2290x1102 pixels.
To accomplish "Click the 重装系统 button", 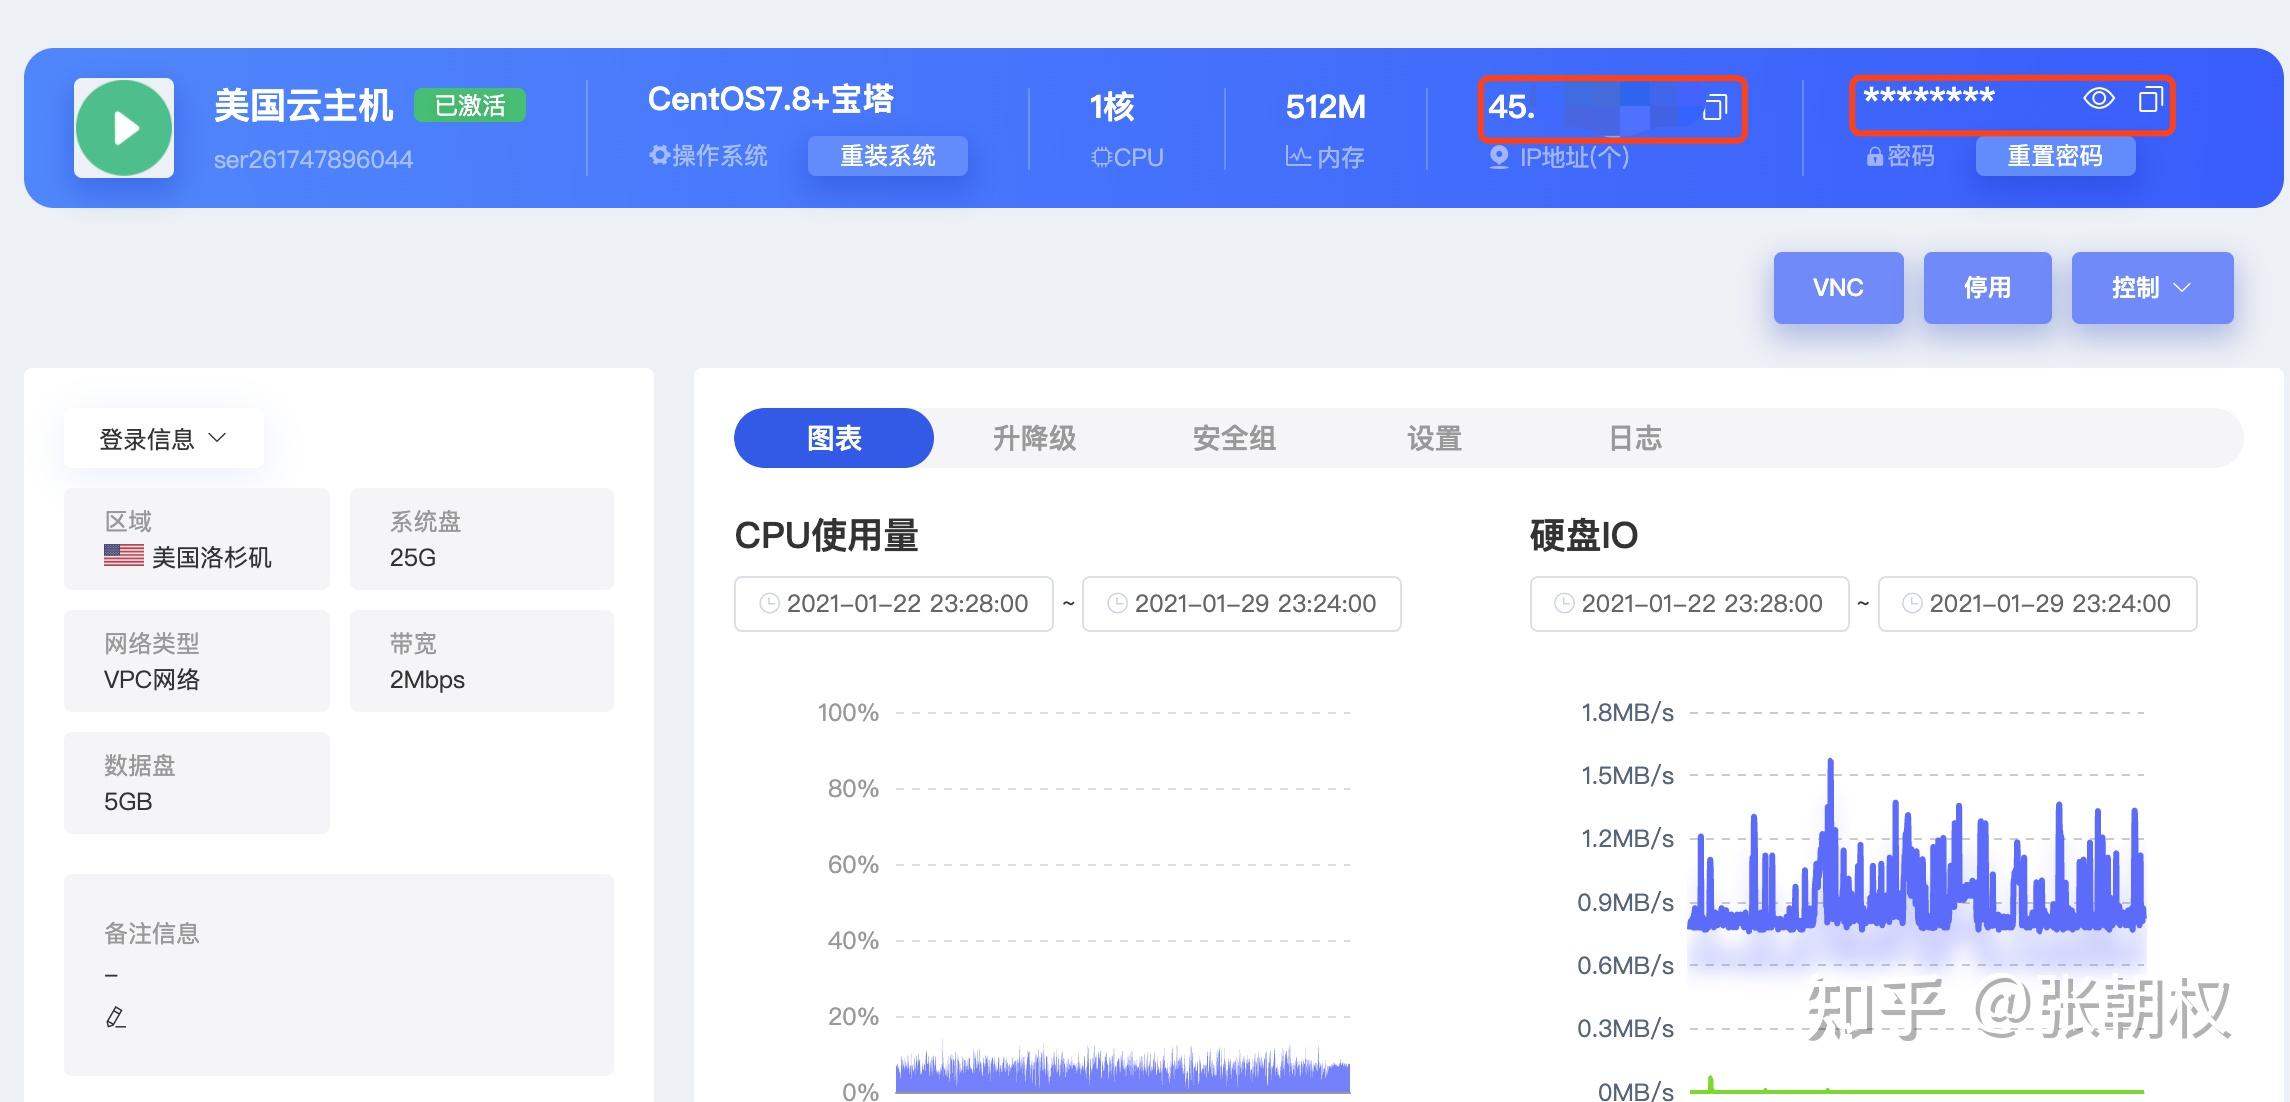I will (887, 156).
